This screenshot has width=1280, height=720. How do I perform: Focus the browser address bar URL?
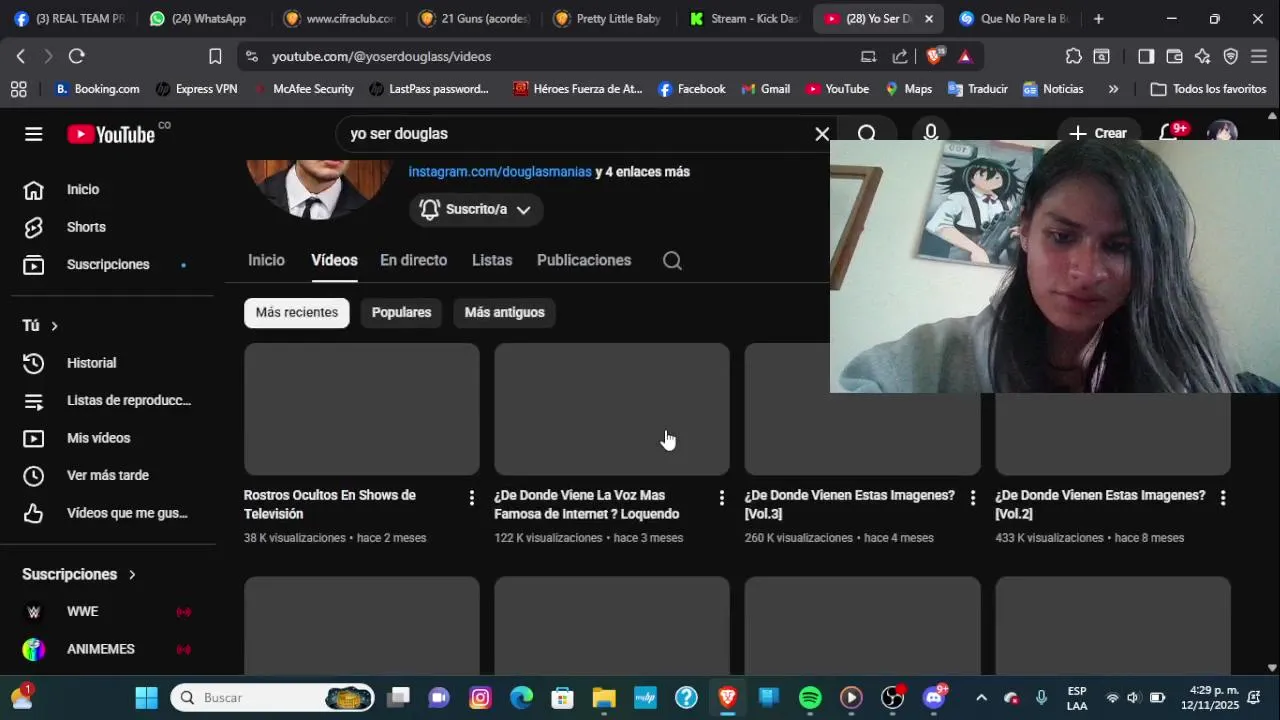click(381, 57)
